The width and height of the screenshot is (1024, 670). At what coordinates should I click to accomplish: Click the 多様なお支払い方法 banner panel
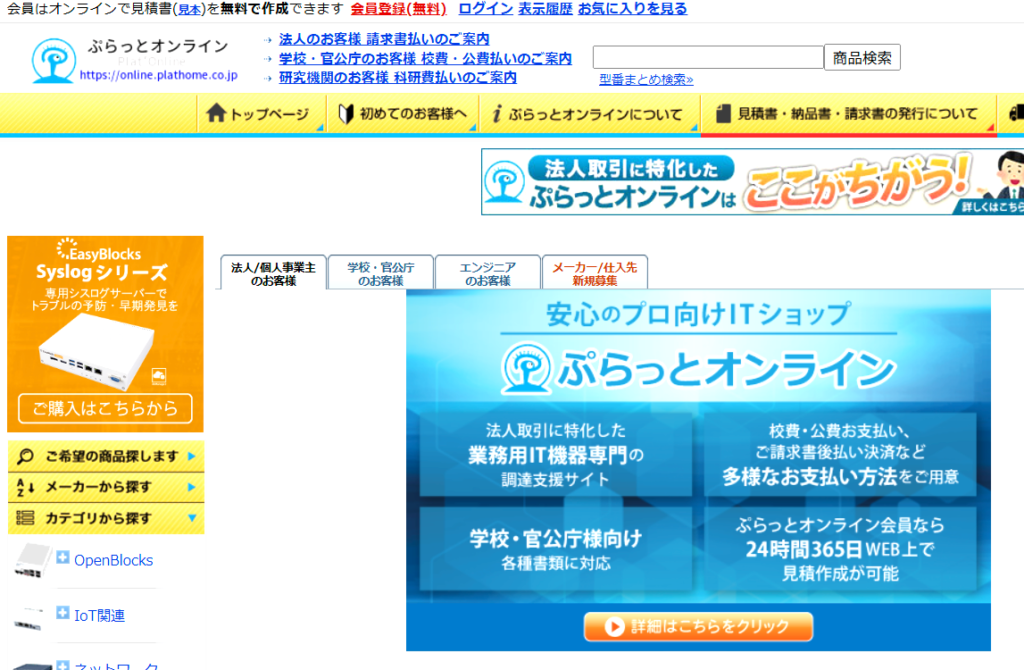840,455
